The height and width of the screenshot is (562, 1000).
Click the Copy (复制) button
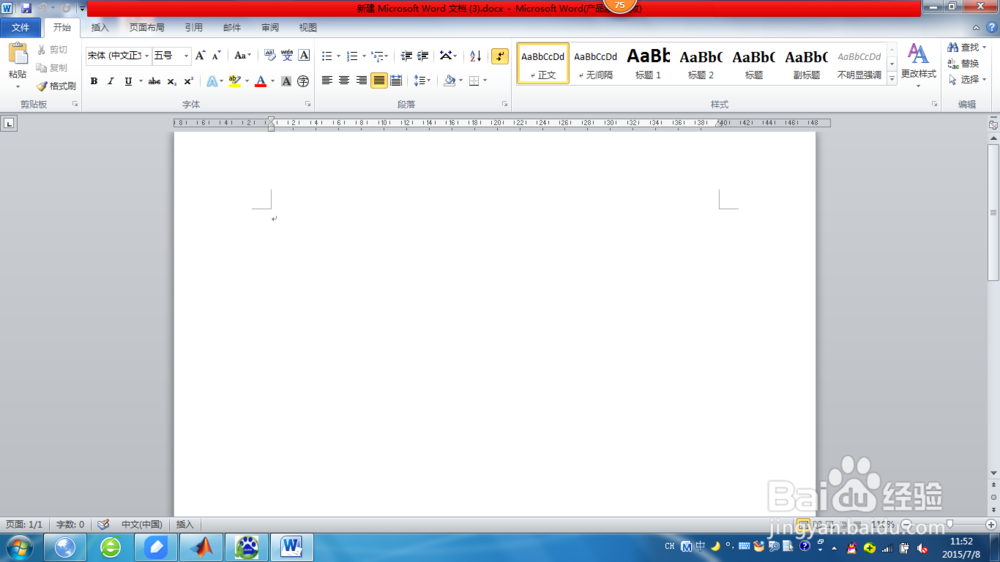tap(52, 68)
